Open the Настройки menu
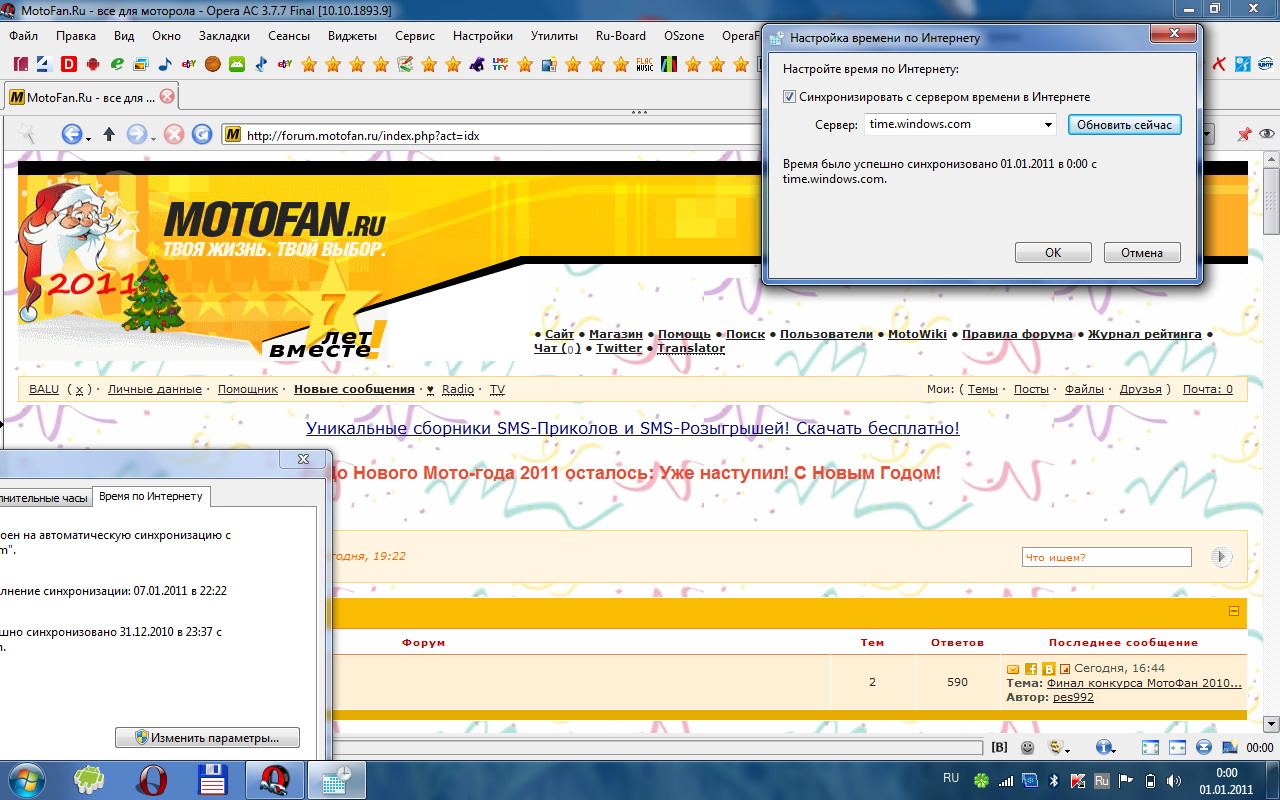This screenshot has height=800, width=1280. (482, 35)
